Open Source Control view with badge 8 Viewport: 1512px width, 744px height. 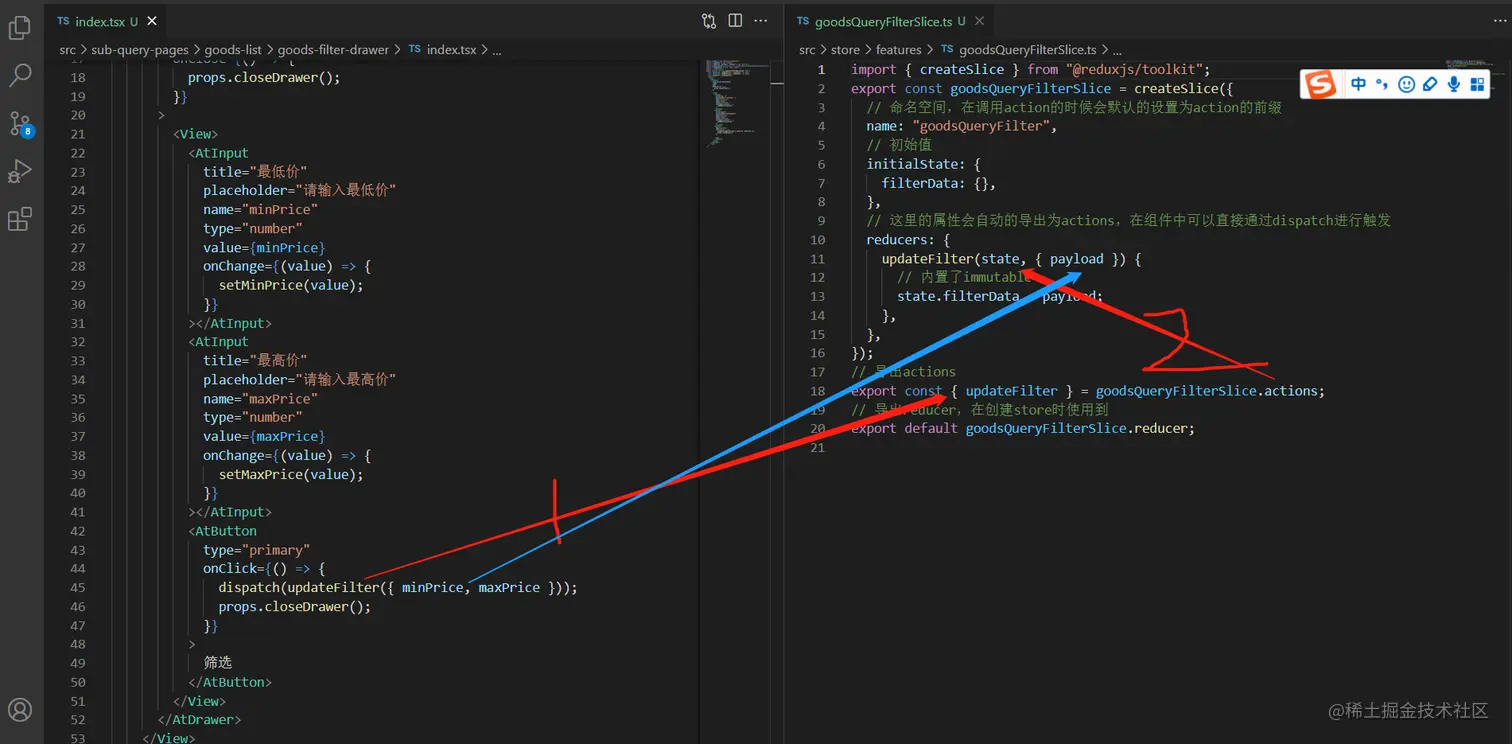(20, 124)
